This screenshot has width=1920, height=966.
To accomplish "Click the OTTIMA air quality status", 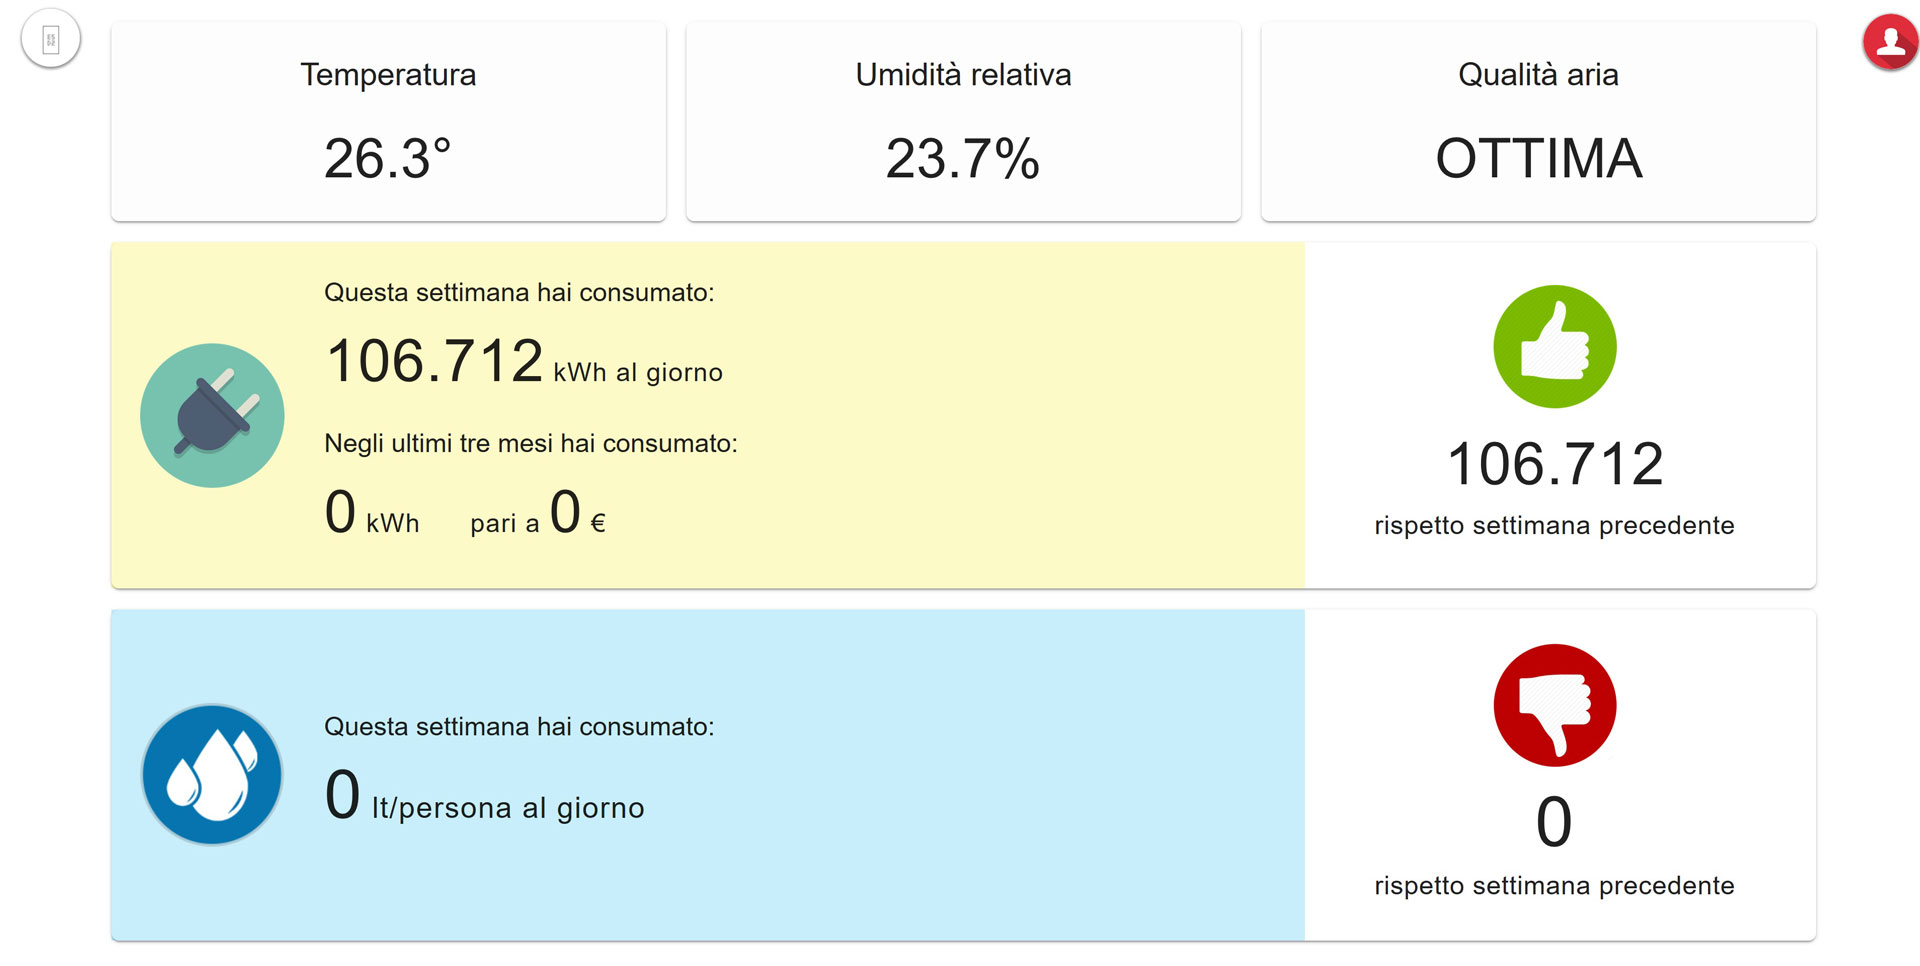I will point(1538,158).
